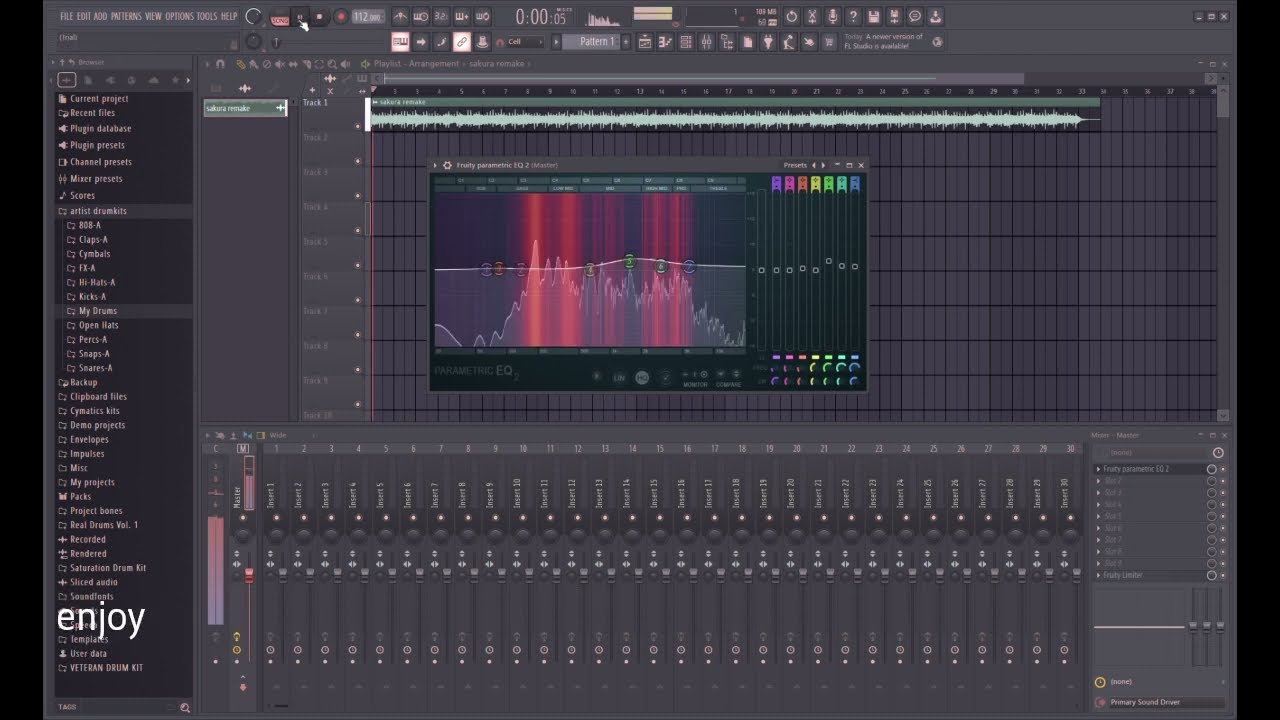Click next preset arrow in EQ window
1280x720 pixels.
[823, 165]
